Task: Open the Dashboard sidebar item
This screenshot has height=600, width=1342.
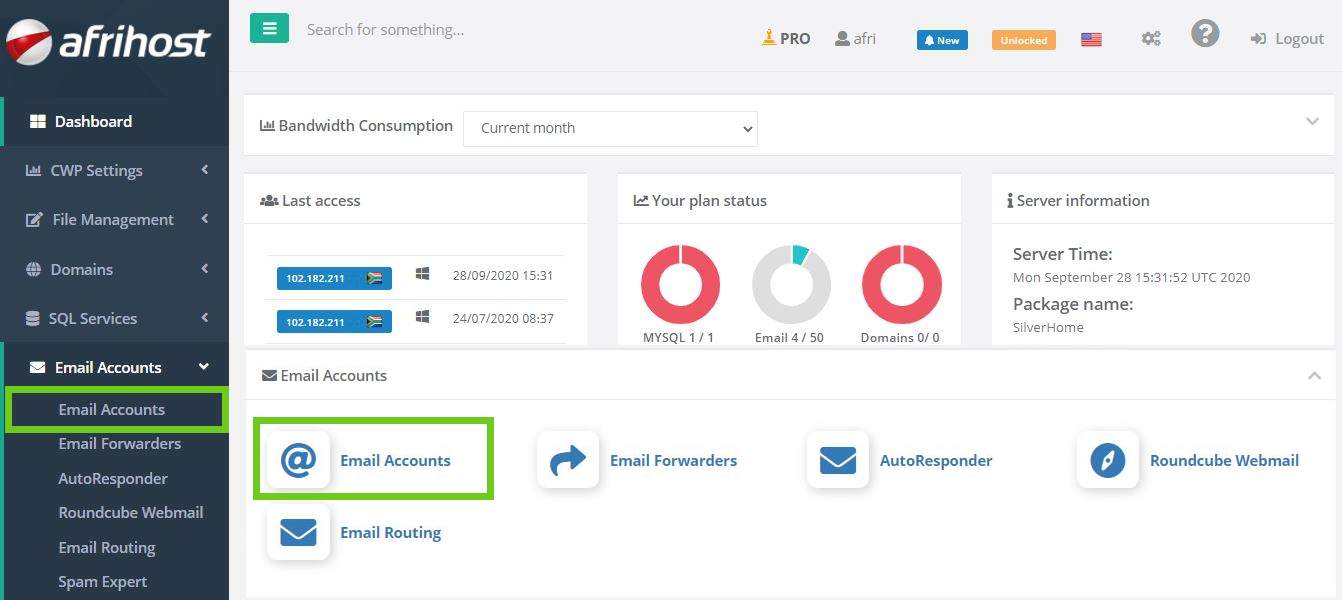Action: point(93,122)
